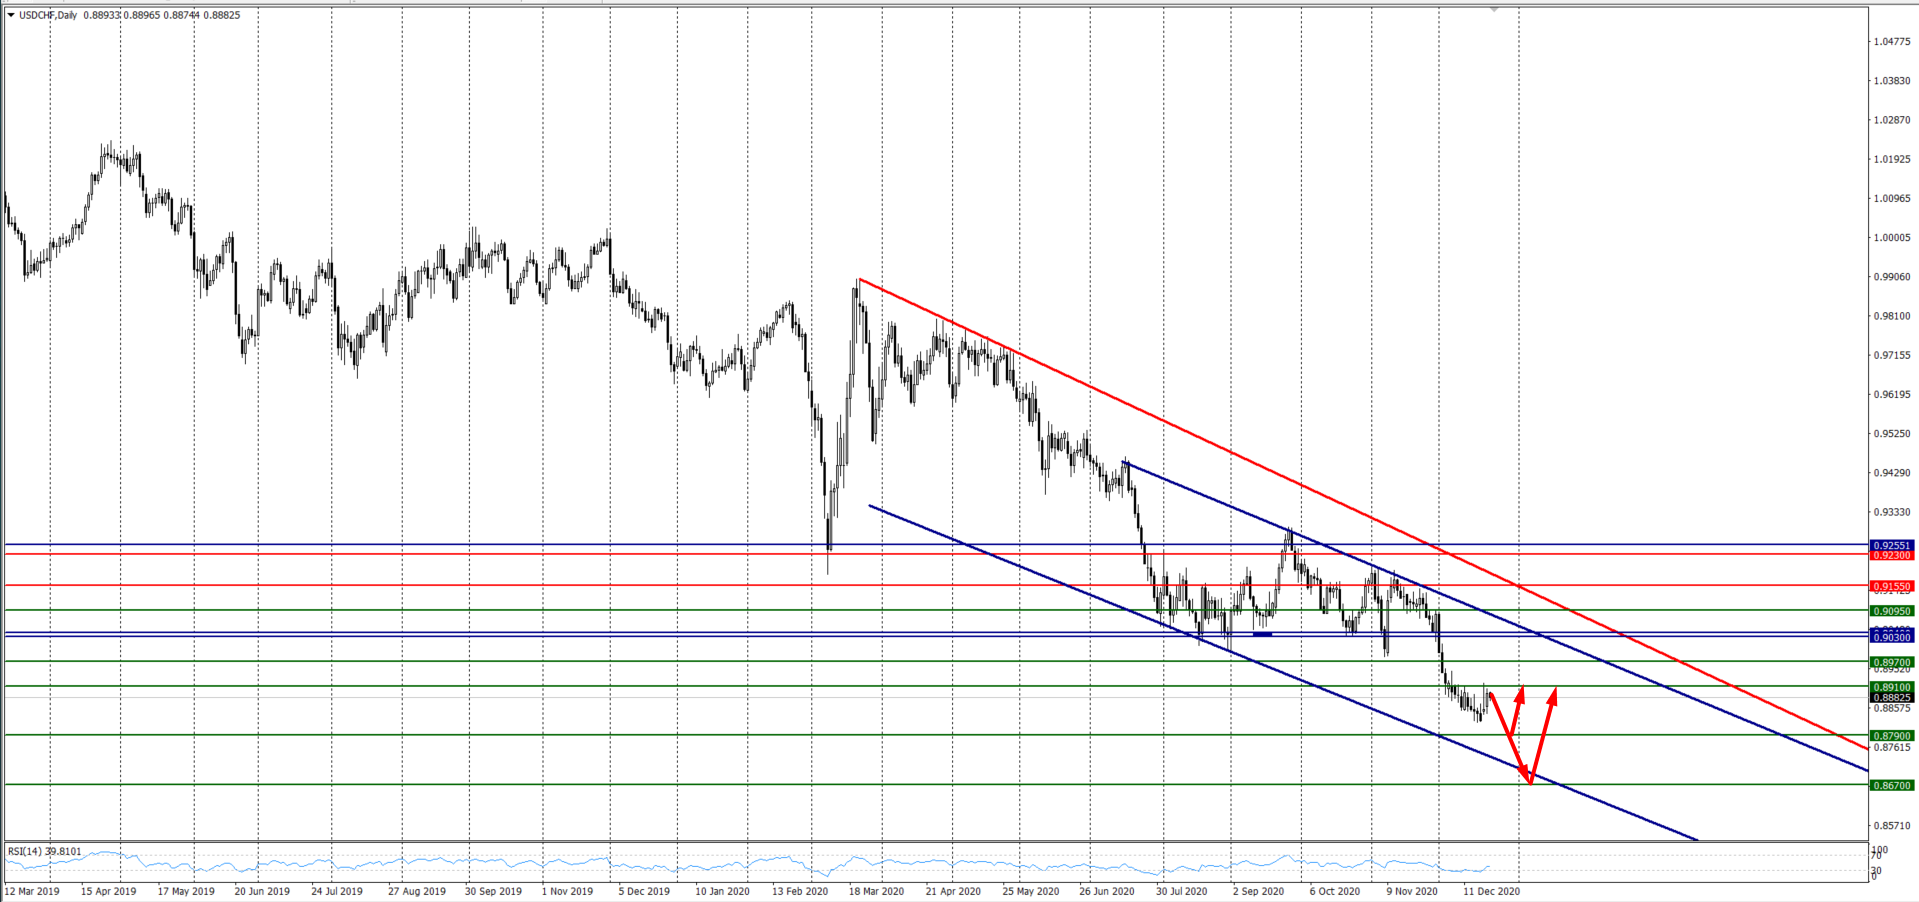Click the left red upward arrow tip
This screenshot has width=1919, height=902.
tap(1521, 689)
